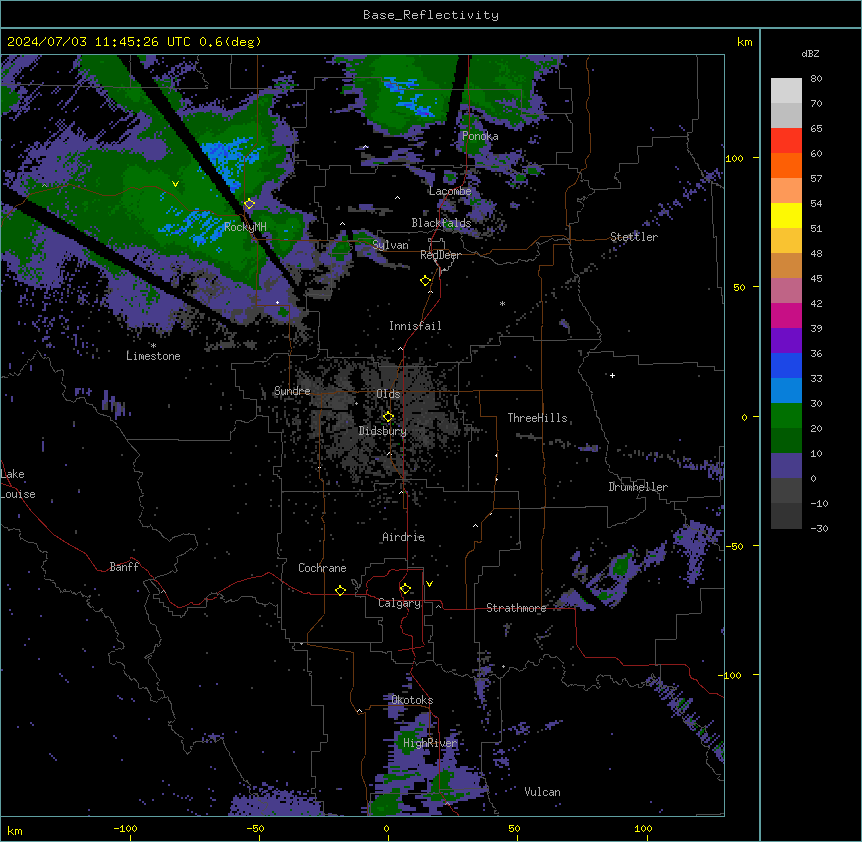Click the Stettler label
Screen dimensions: 862x842
tap(634, 237)
